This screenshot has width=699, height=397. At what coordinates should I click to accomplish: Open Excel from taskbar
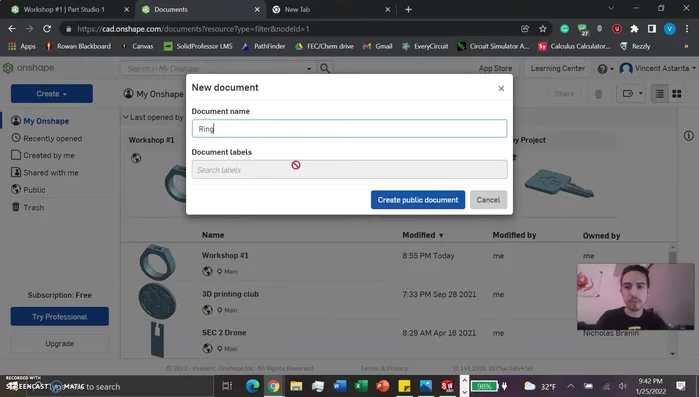362,386
